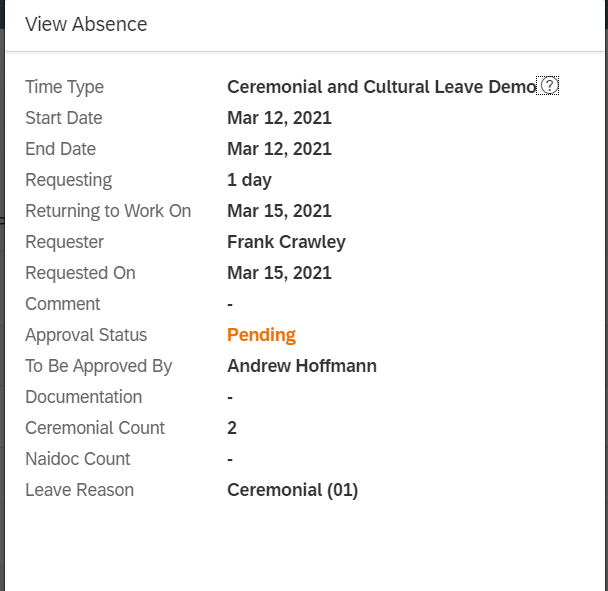This screenshot has height=591, width=608.
Task: Click the Documentation label
Action: coord(83,397)
